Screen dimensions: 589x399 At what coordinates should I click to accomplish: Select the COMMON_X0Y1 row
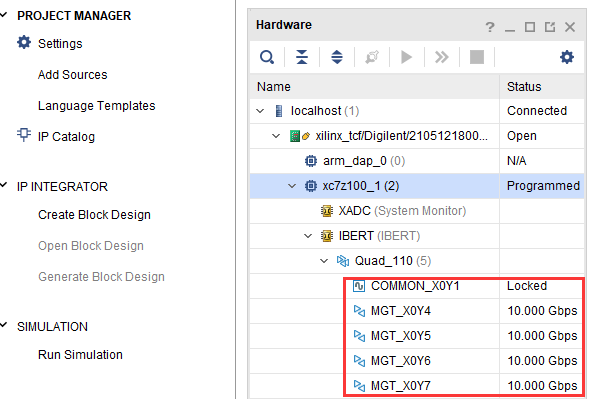[x=417, y=286]
